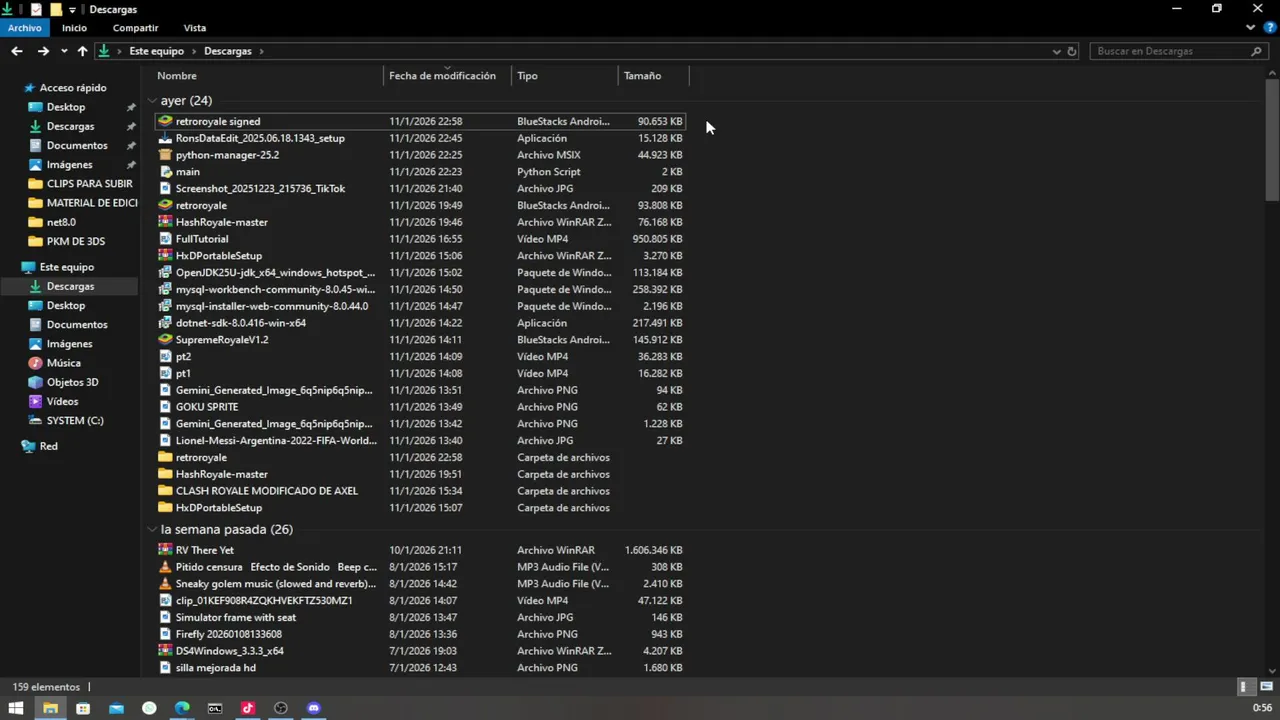Viewport: 1280px width, 720px height.
Task: Expand the ribbon with the chevron
Action: [x=1251, y=28]
